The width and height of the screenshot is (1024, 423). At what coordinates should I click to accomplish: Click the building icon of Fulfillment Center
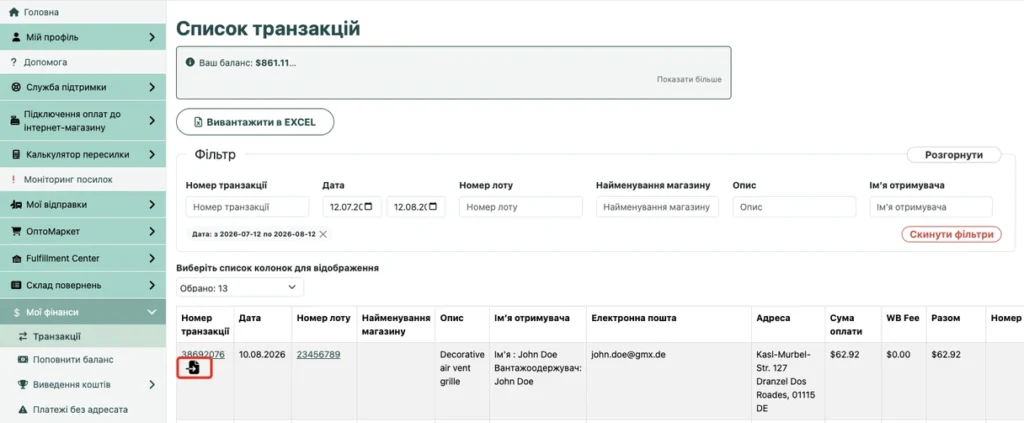coord(16,258)
